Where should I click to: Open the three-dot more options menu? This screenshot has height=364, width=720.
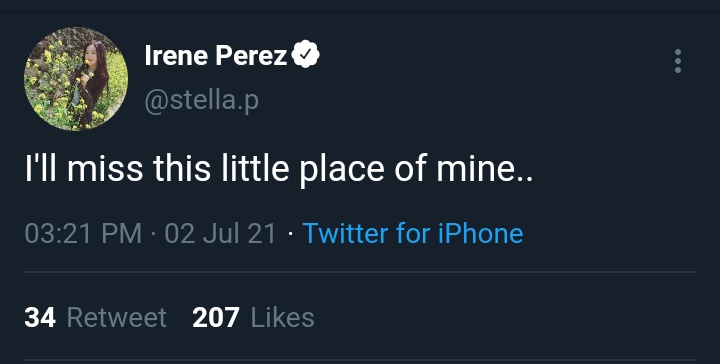678,61
